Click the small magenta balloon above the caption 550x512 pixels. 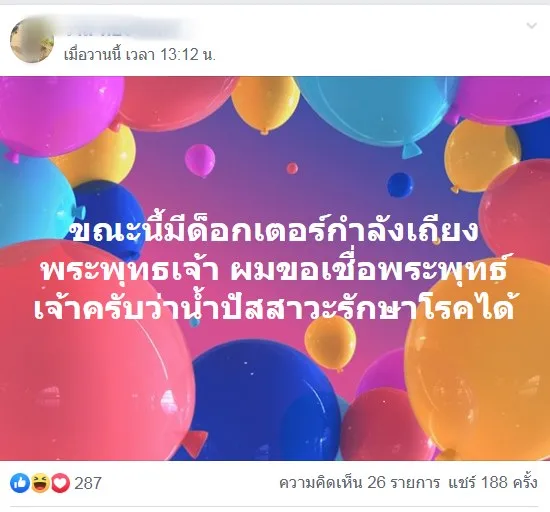200,161
